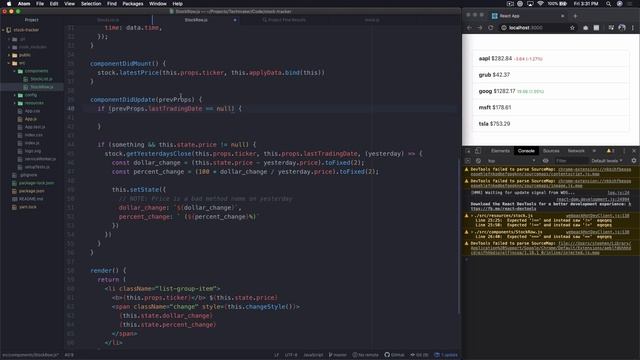Toggle DevTools inspect element picker
The height and width of the screenshot is (360, 640).
coord(468,151)
